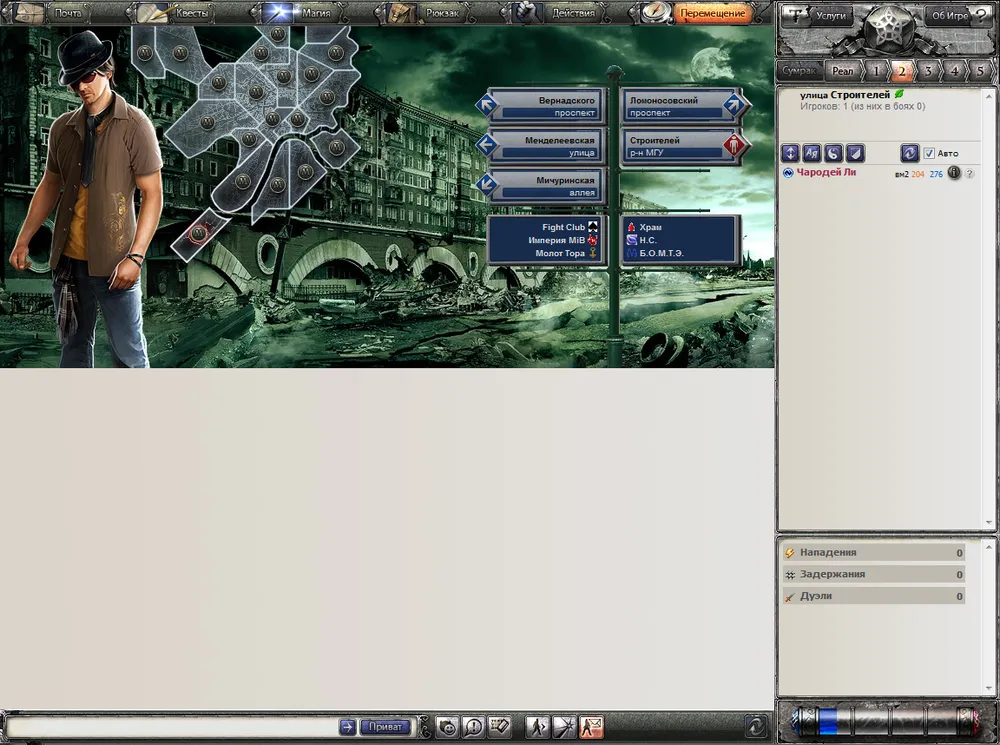
Task: Click the bottom-right chat refresh icon
Action: 755,726
